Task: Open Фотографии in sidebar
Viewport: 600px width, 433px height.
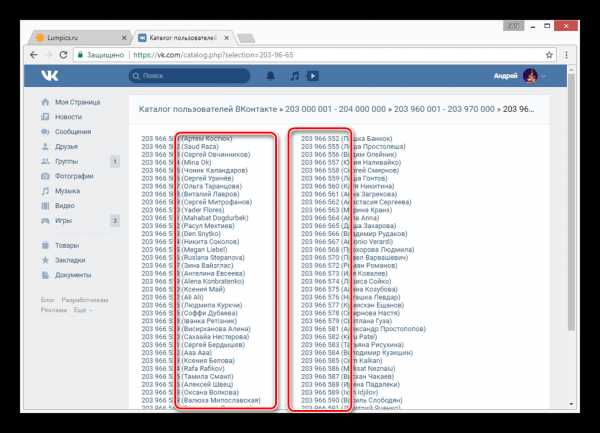Action: [74, 176]
